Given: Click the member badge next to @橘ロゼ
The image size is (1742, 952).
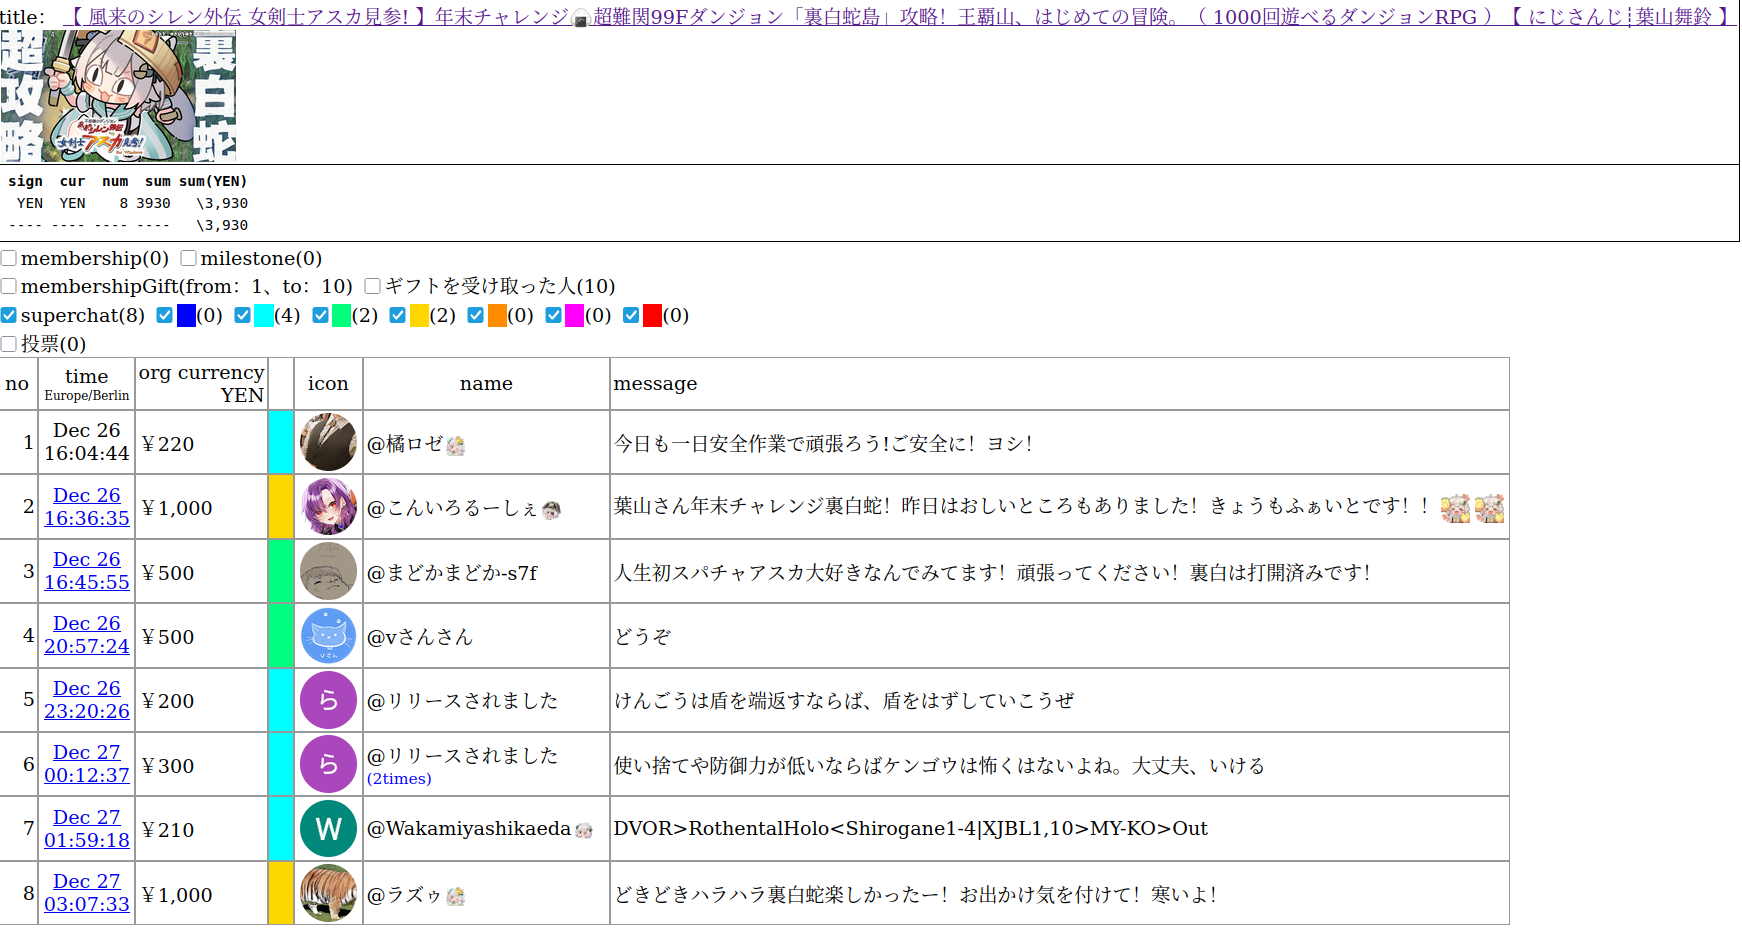Looking at the screenshot, I should click(455, 446).
